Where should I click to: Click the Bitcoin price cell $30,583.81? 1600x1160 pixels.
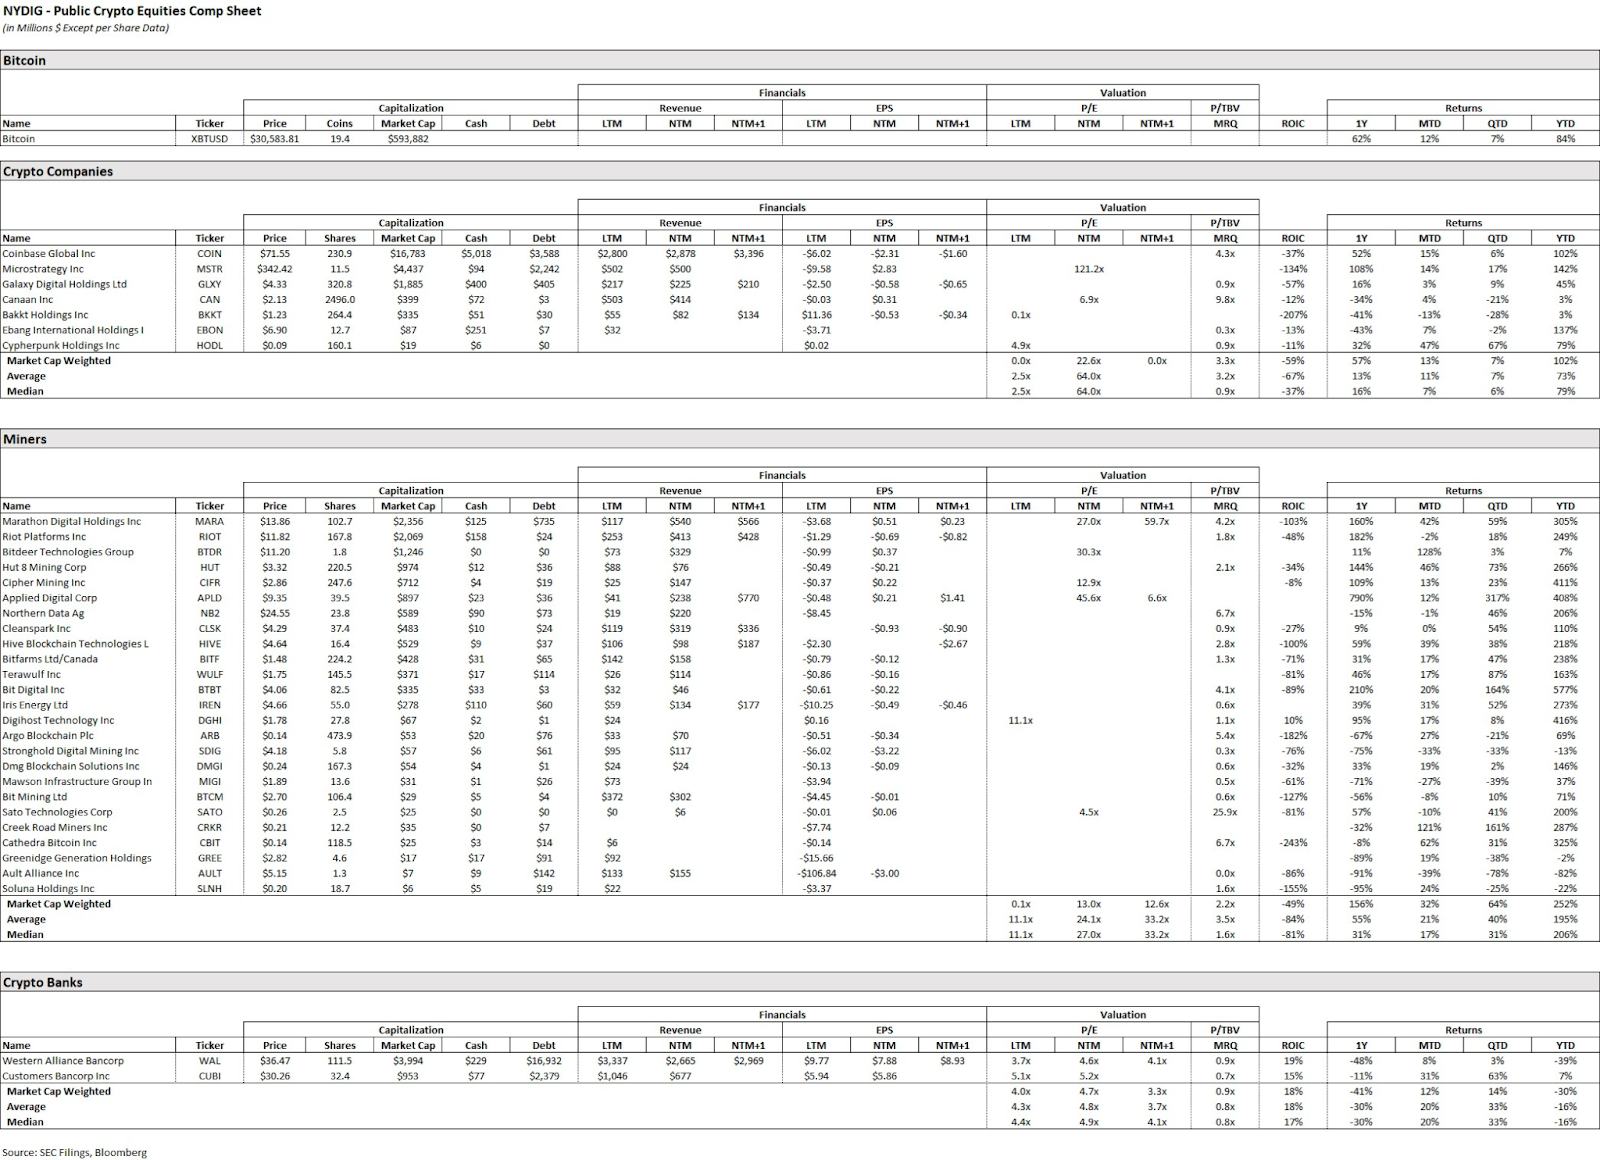275,139
